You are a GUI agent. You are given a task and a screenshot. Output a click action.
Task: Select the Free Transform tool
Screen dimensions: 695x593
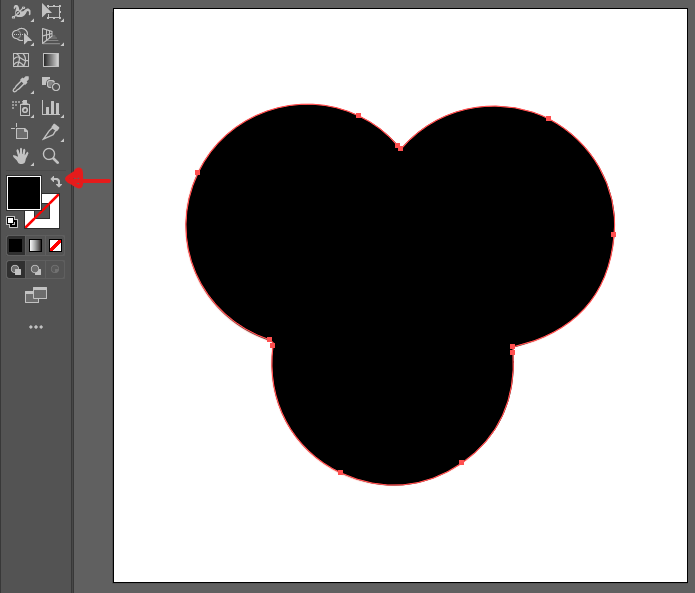pyautogui.click(x=51, y=12)
